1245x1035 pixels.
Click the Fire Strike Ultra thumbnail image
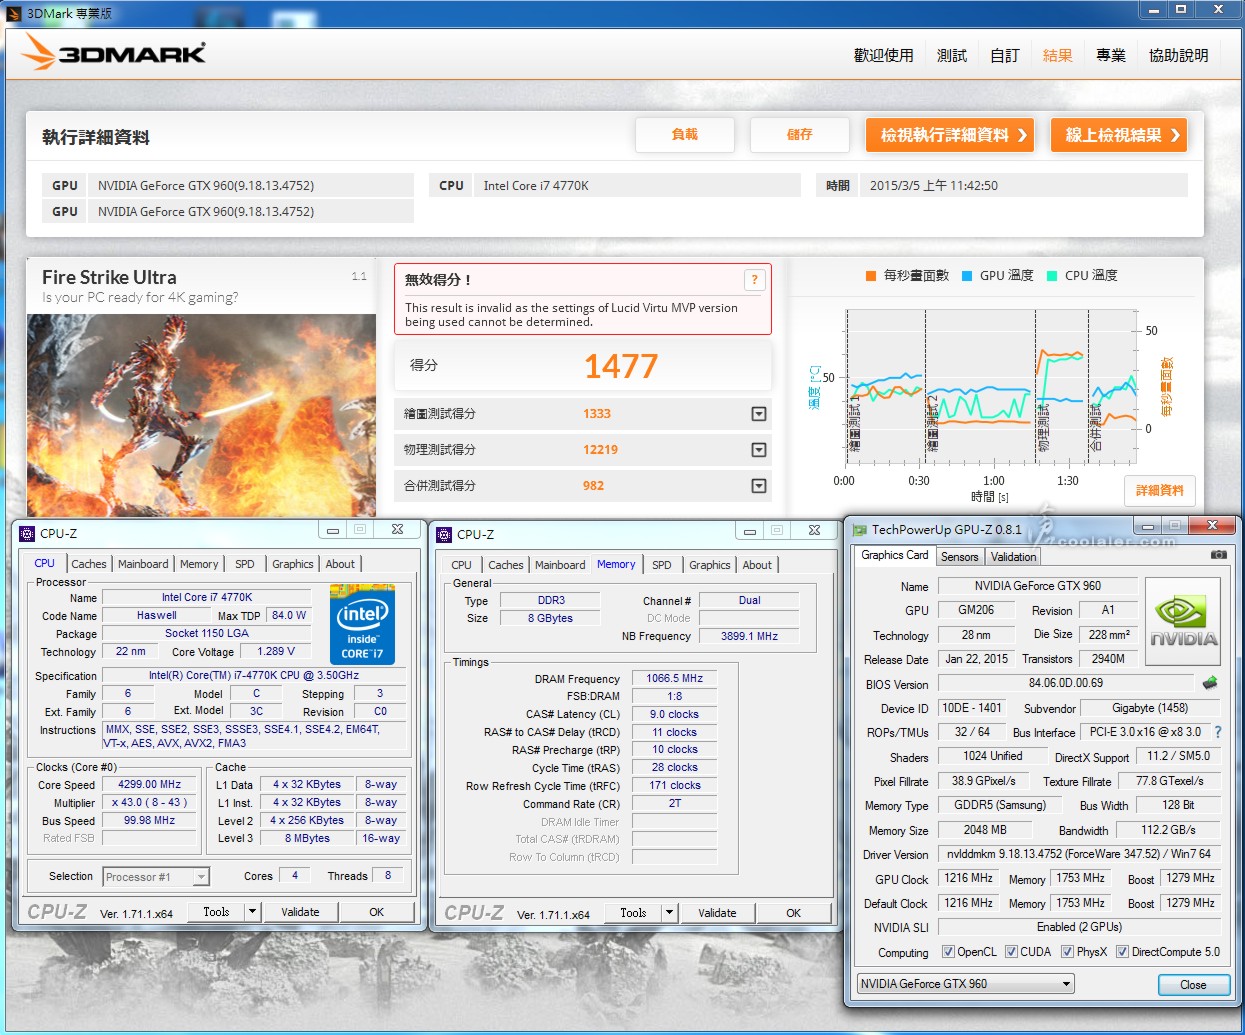pos(201,415)
